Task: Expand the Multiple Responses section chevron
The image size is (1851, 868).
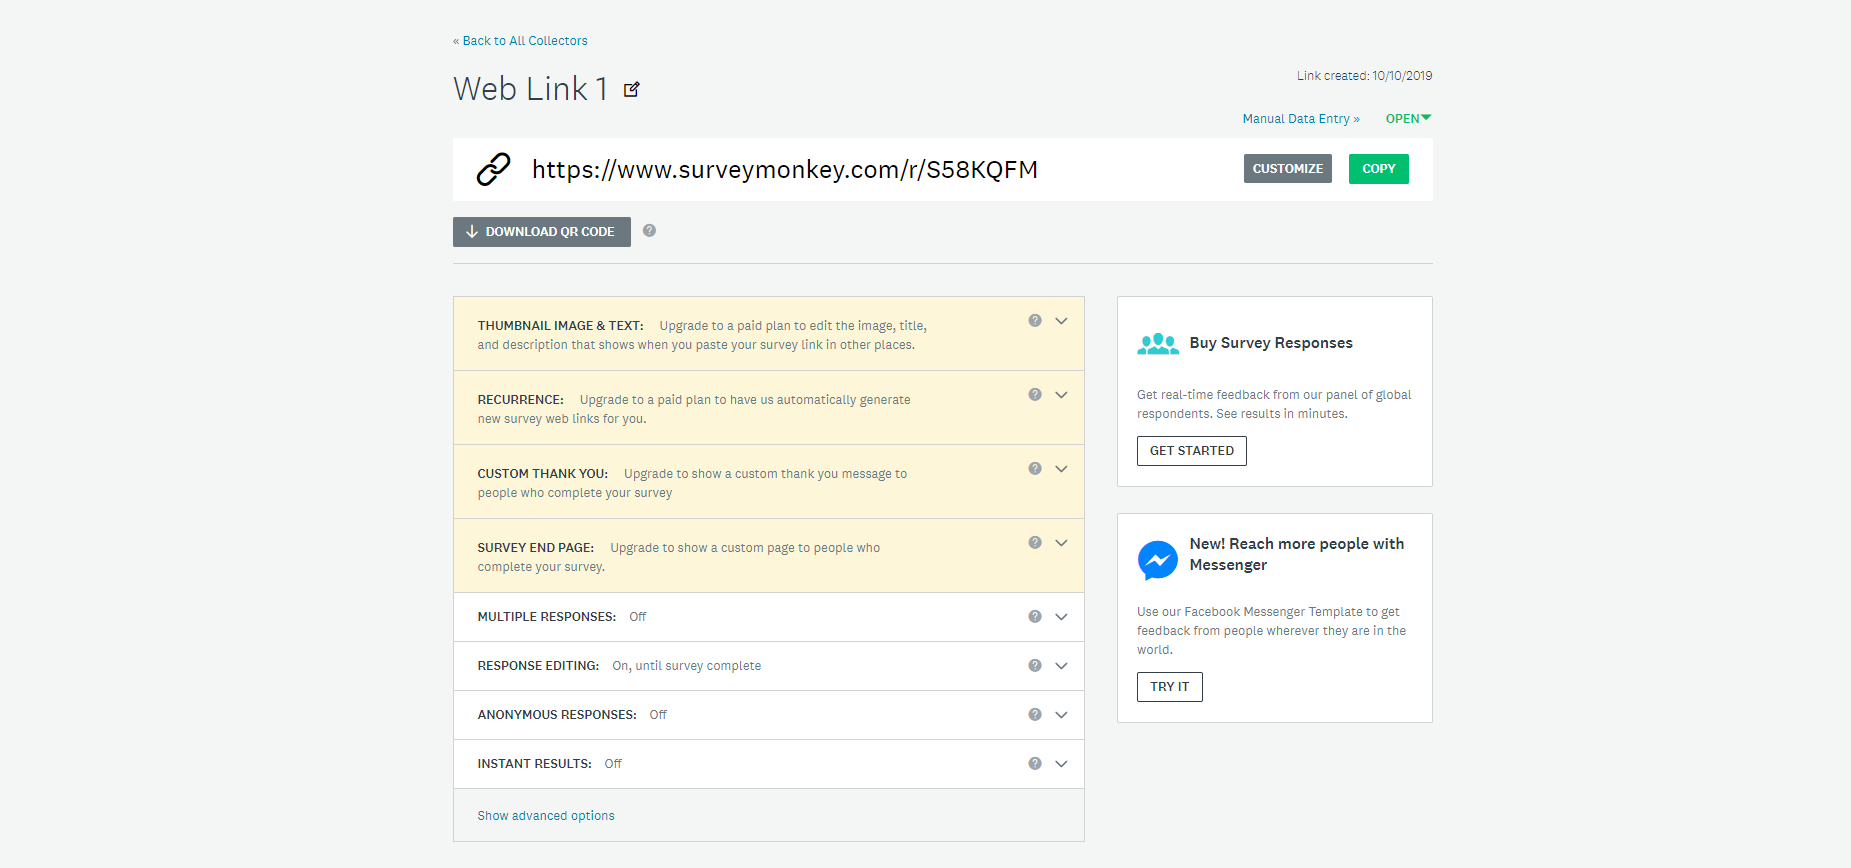Action: [x=1062, y=617]
